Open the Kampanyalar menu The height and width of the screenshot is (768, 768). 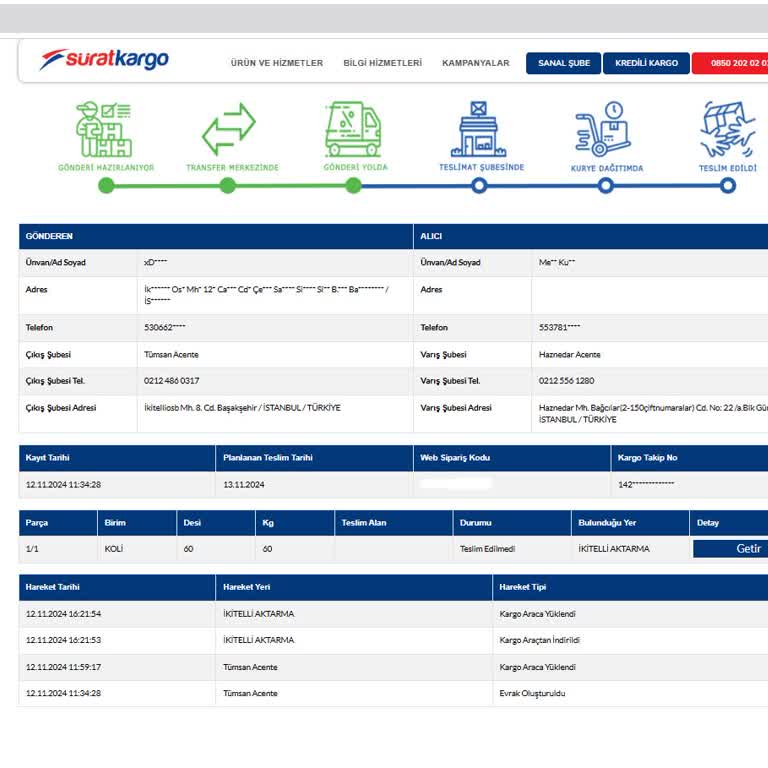pyautogui.click(x=476, y=63)
